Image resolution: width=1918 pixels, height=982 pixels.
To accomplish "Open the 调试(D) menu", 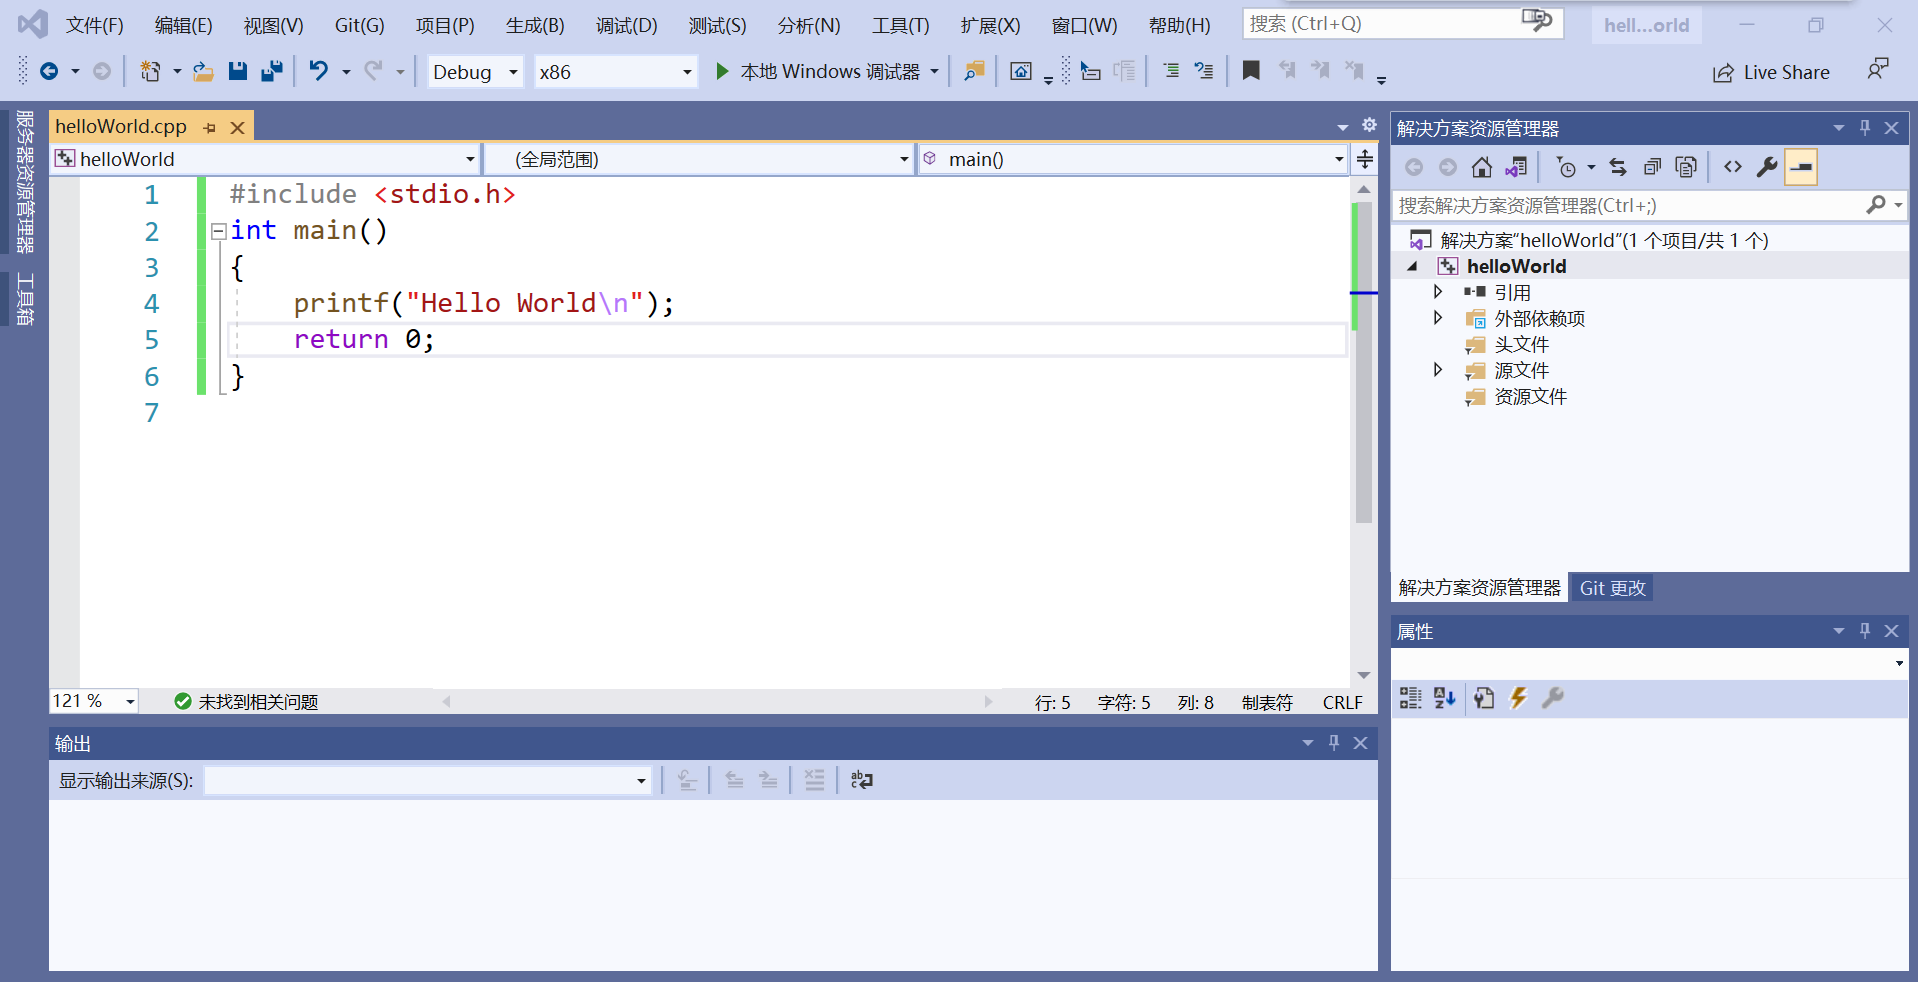I will [x=626, y=25].
